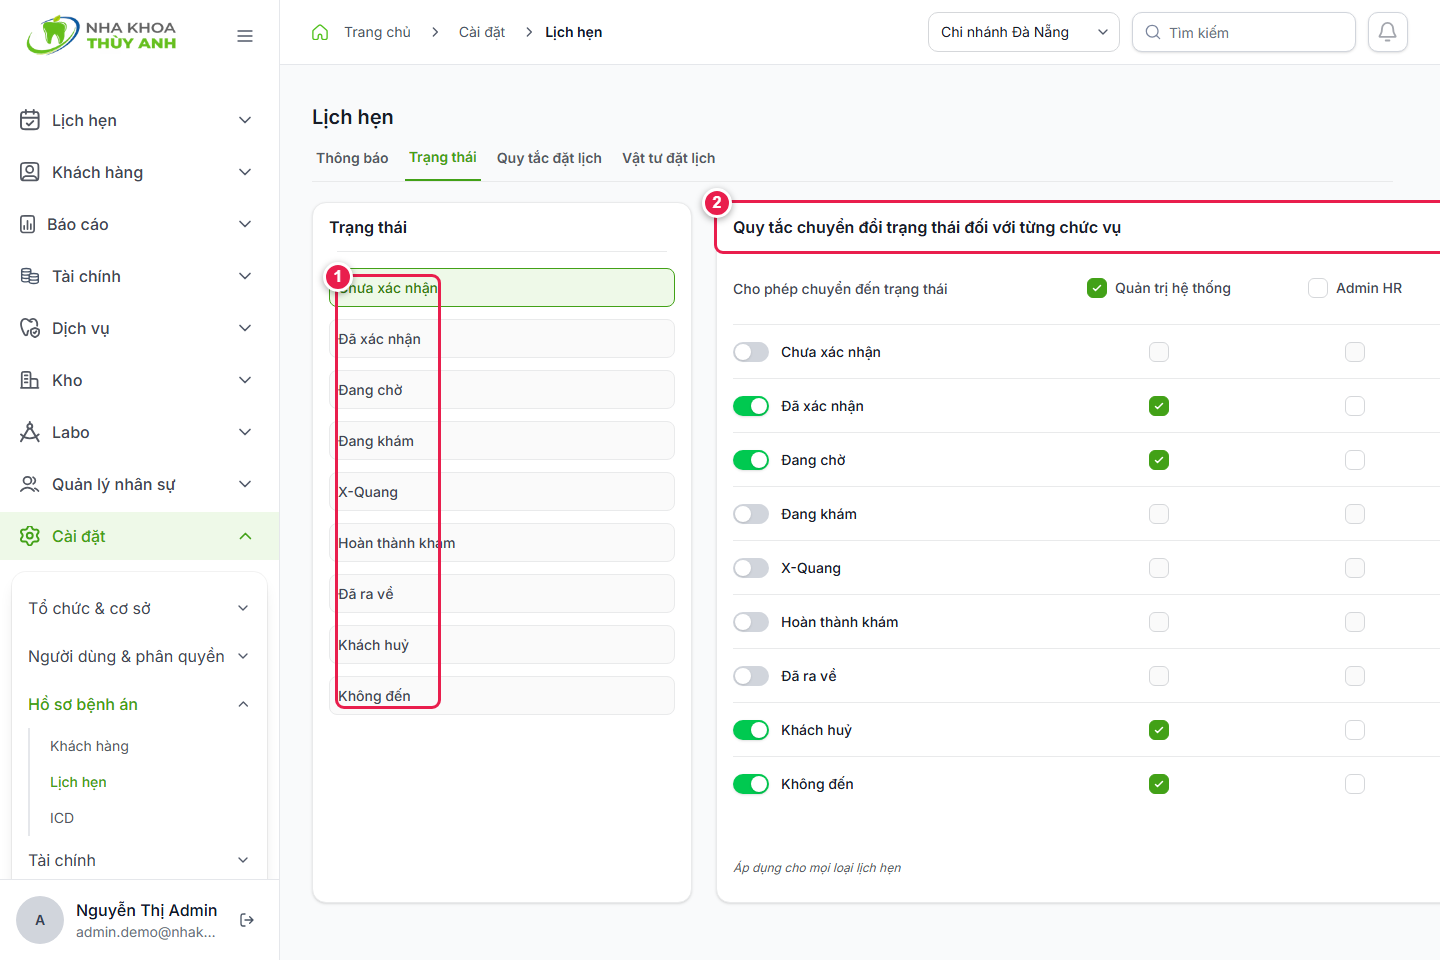Select the Hoàn thành khám status row
The height and width of the screenshot is (960, 1440).
(x=502, y=543)
